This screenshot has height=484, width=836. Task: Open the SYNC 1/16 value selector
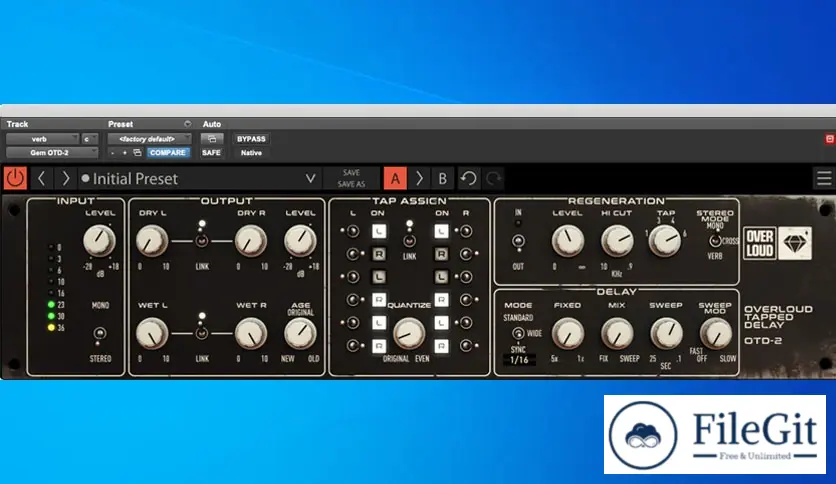click(519, 360)
